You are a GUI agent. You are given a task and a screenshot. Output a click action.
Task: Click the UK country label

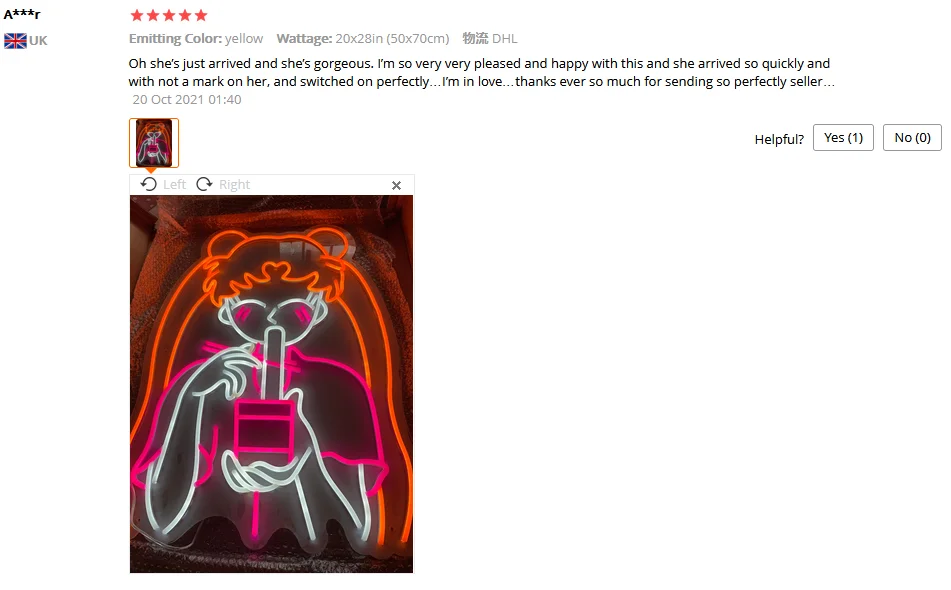click(38, 41)
